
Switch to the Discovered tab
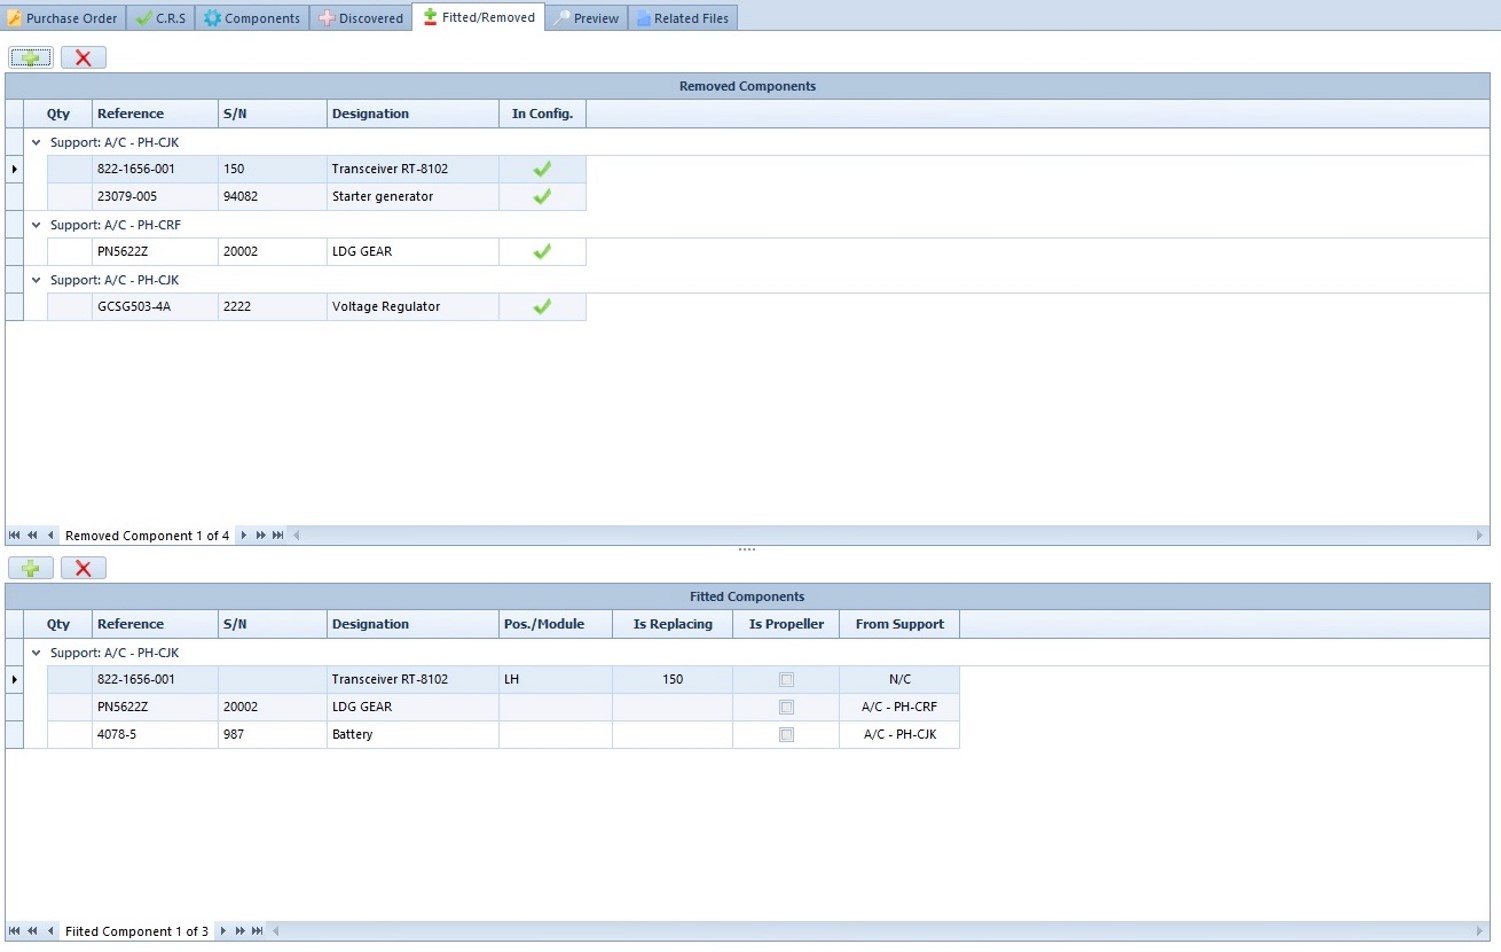click(361, 18)
